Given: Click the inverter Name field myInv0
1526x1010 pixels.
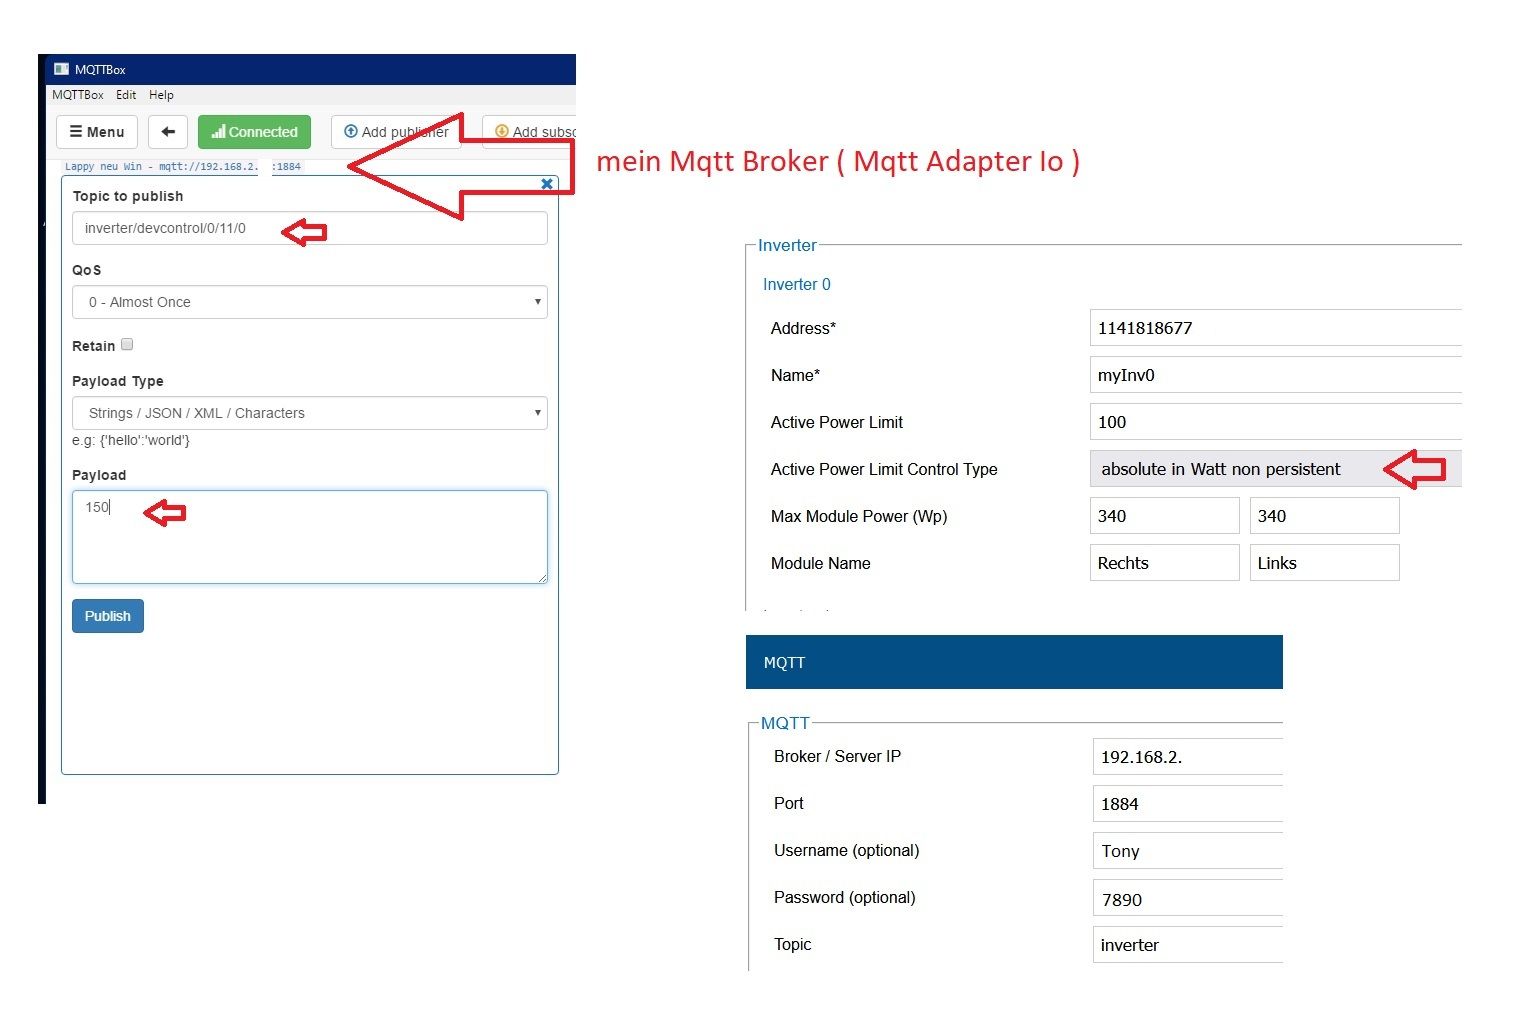Looking at the screenshot, I should coord(1276,375).
